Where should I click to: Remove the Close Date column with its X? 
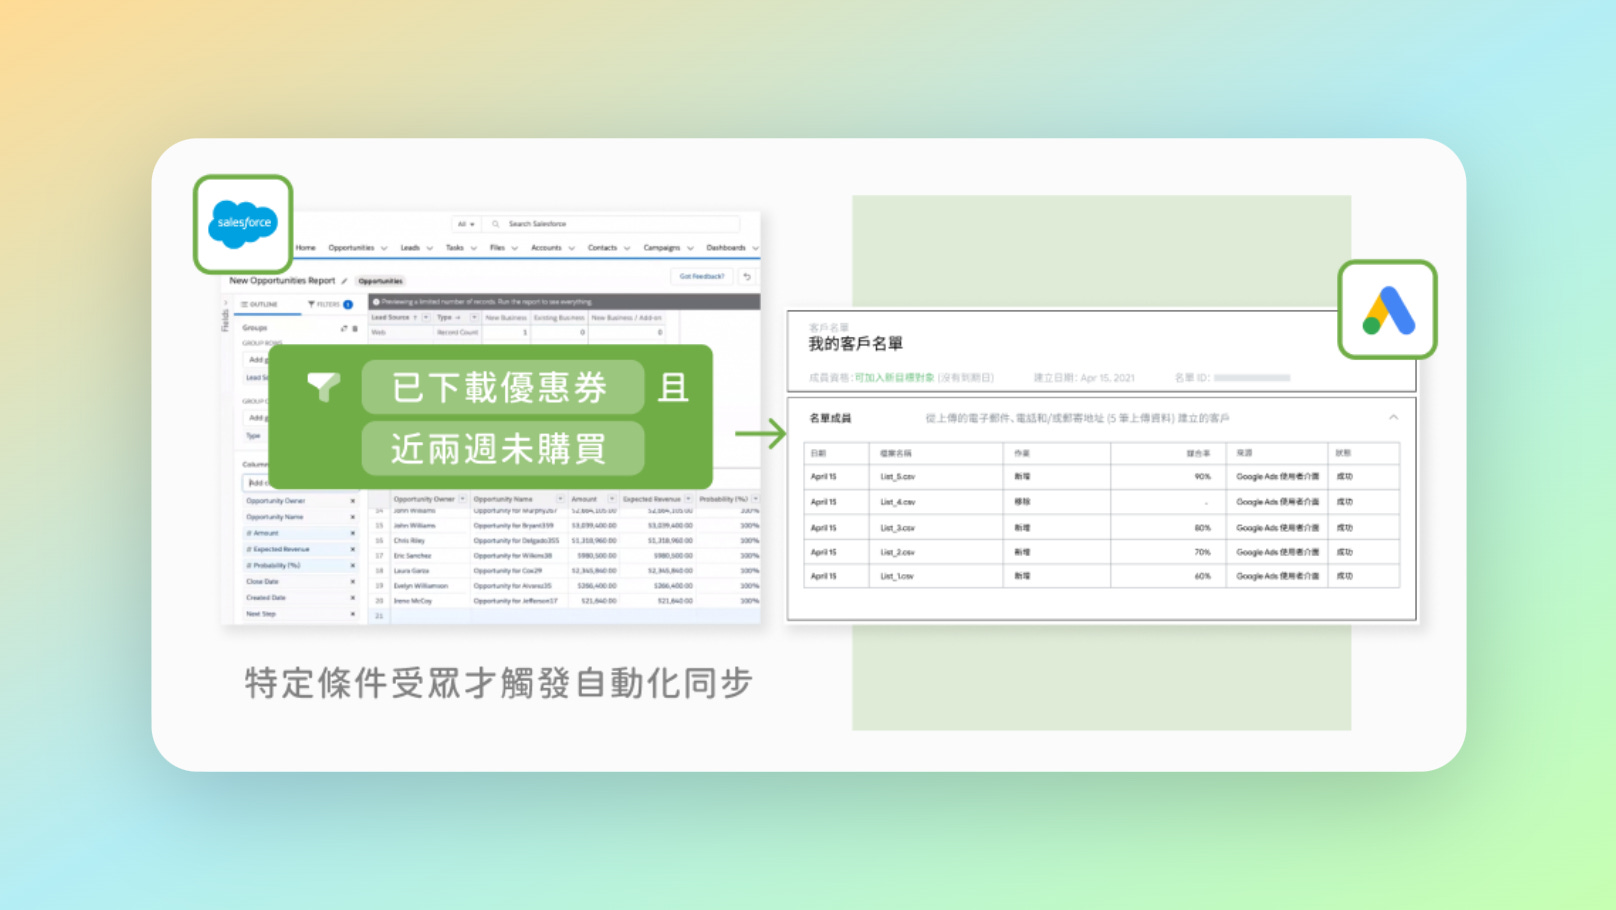[352, 581]
